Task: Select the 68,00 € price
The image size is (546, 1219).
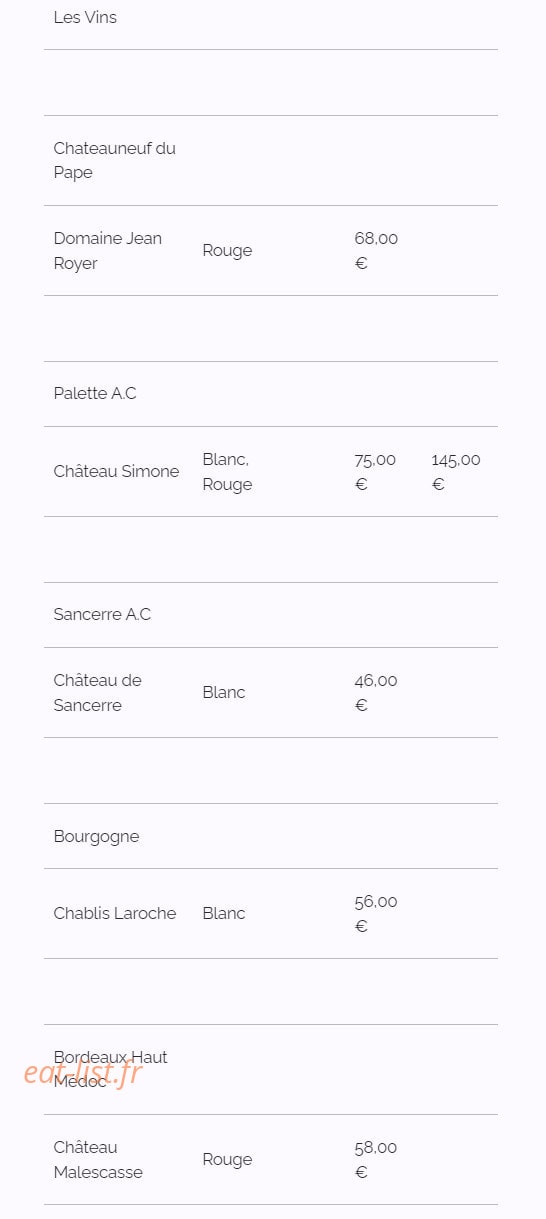Action: click(376, 250)
